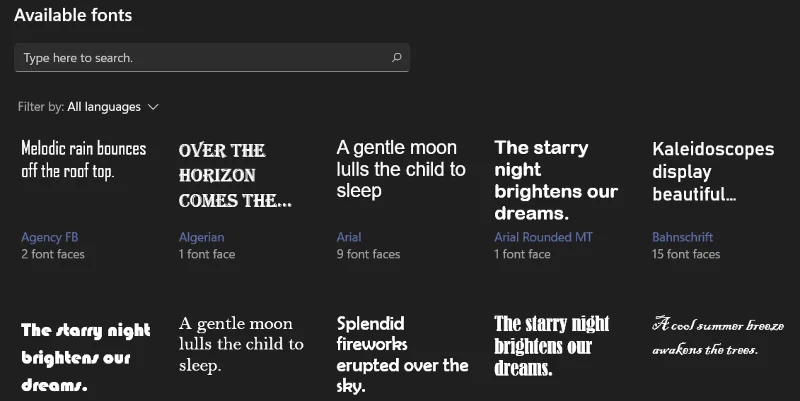The width and height of the screenshot is (800, 401).
Task: Open the serif 'A gentle moon' preview
Action: [x=241, y=343]
